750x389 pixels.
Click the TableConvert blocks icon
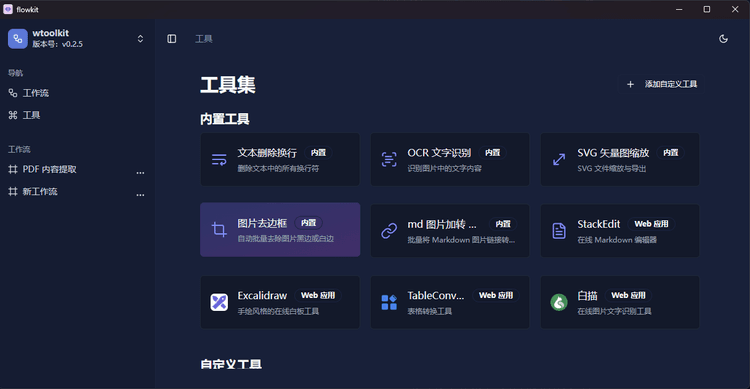389,302
